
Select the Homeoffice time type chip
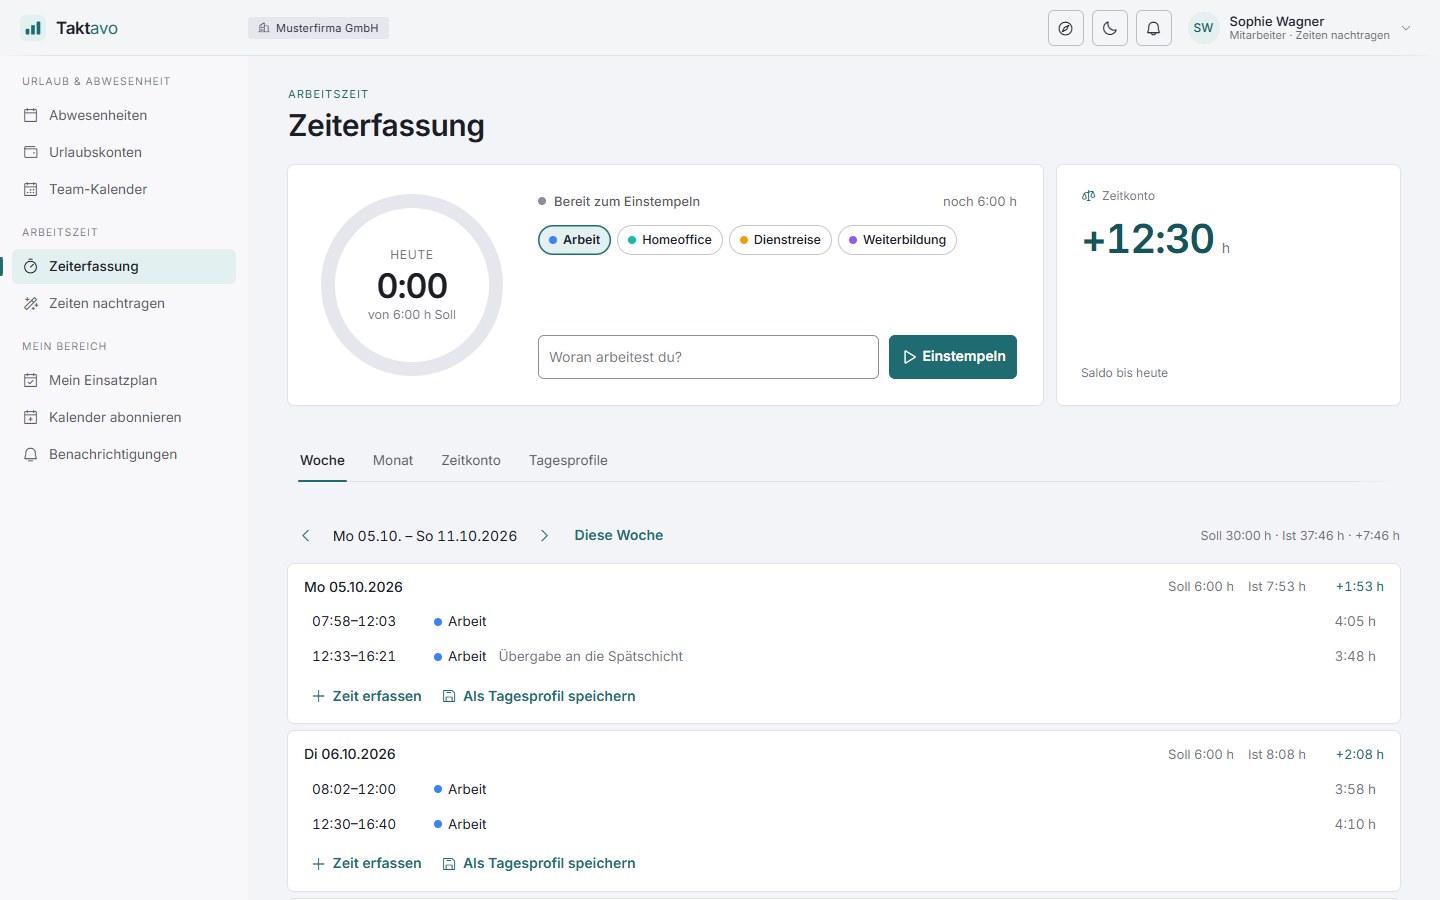coord(670,240)
